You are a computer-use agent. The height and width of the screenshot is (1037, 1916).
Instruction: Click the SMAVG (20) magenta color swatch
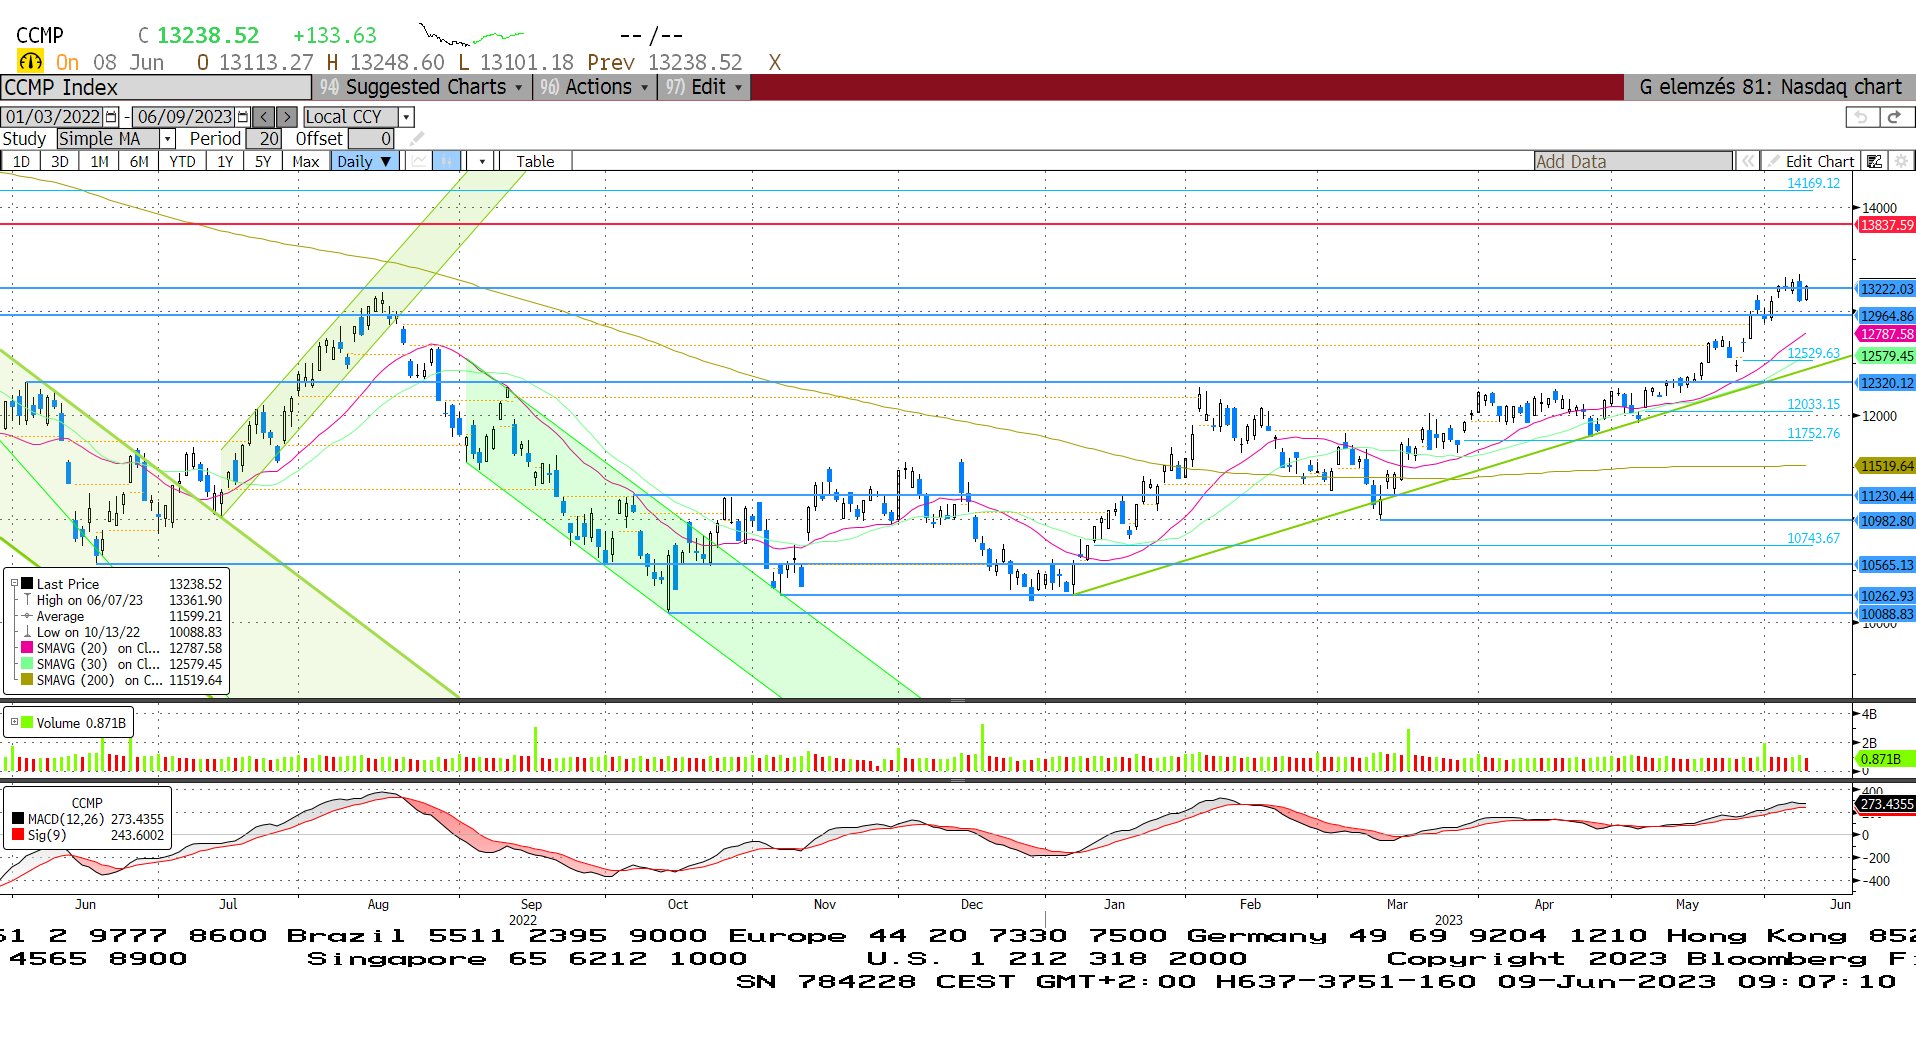click(27, 648)
